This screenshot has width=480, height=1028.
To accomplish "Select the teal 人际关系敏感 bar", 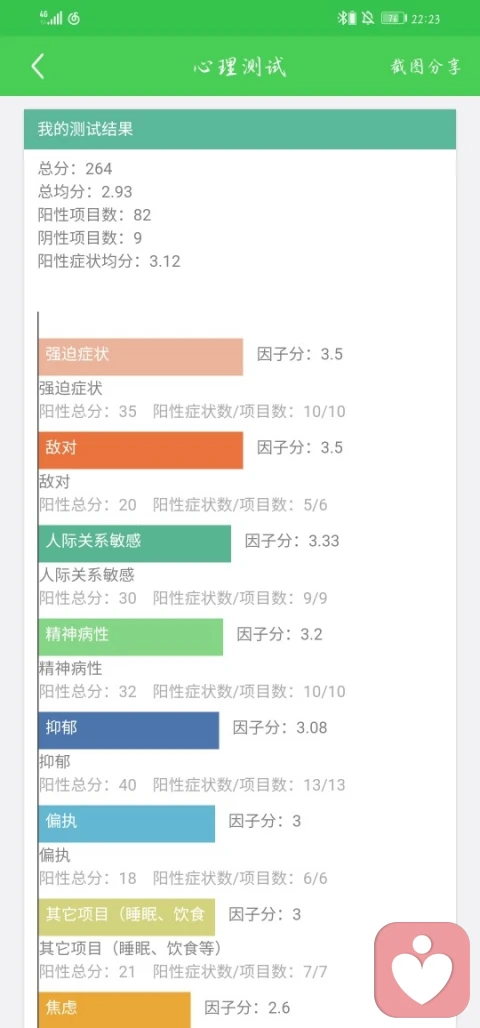I will point(135,543).
